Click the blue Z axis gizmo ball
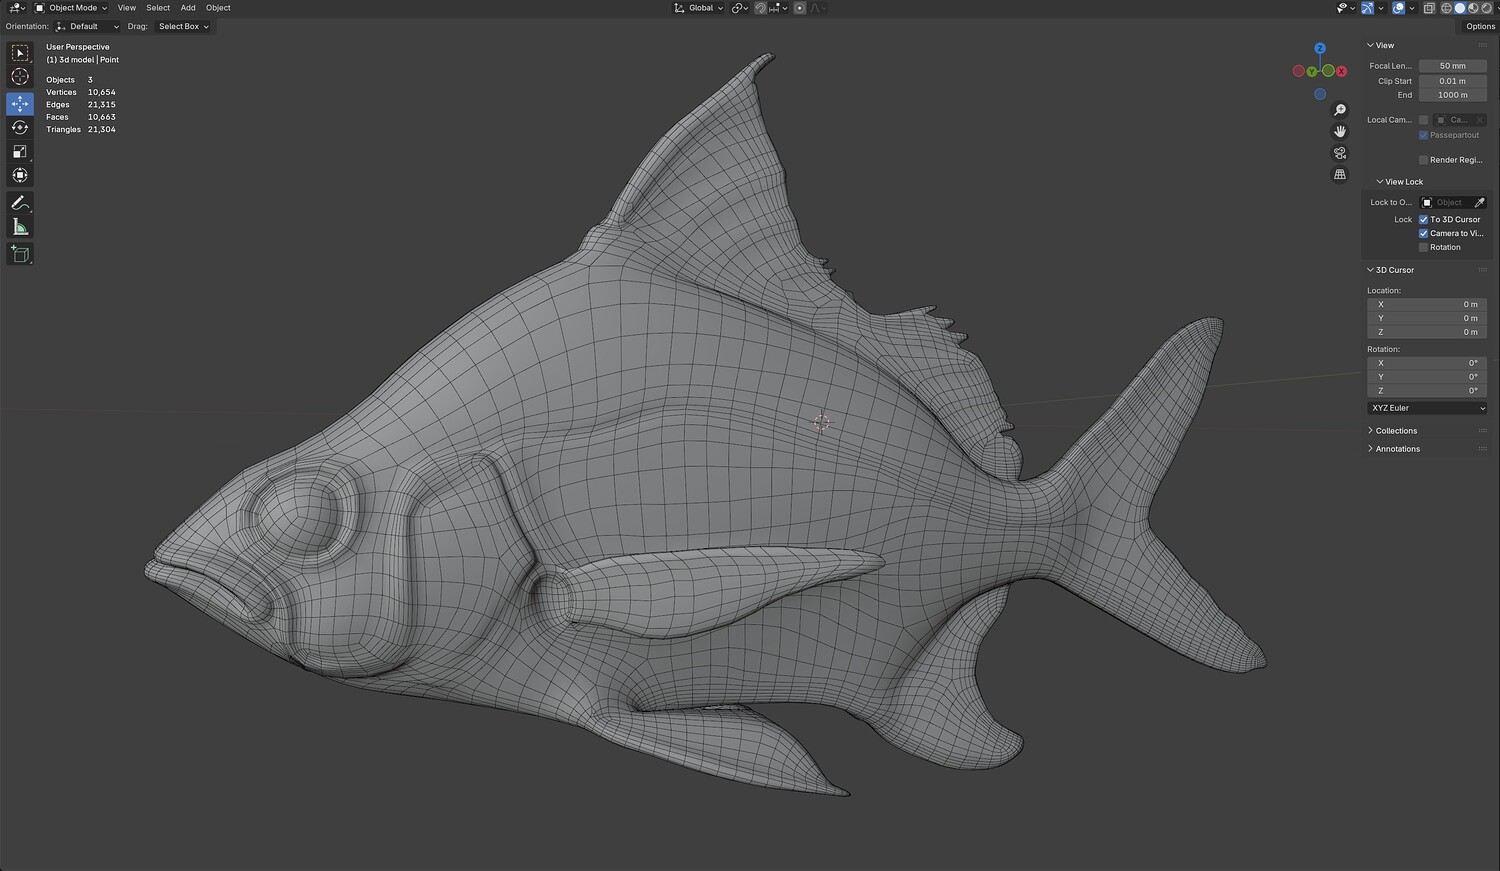 click(x=1320, y=48)
